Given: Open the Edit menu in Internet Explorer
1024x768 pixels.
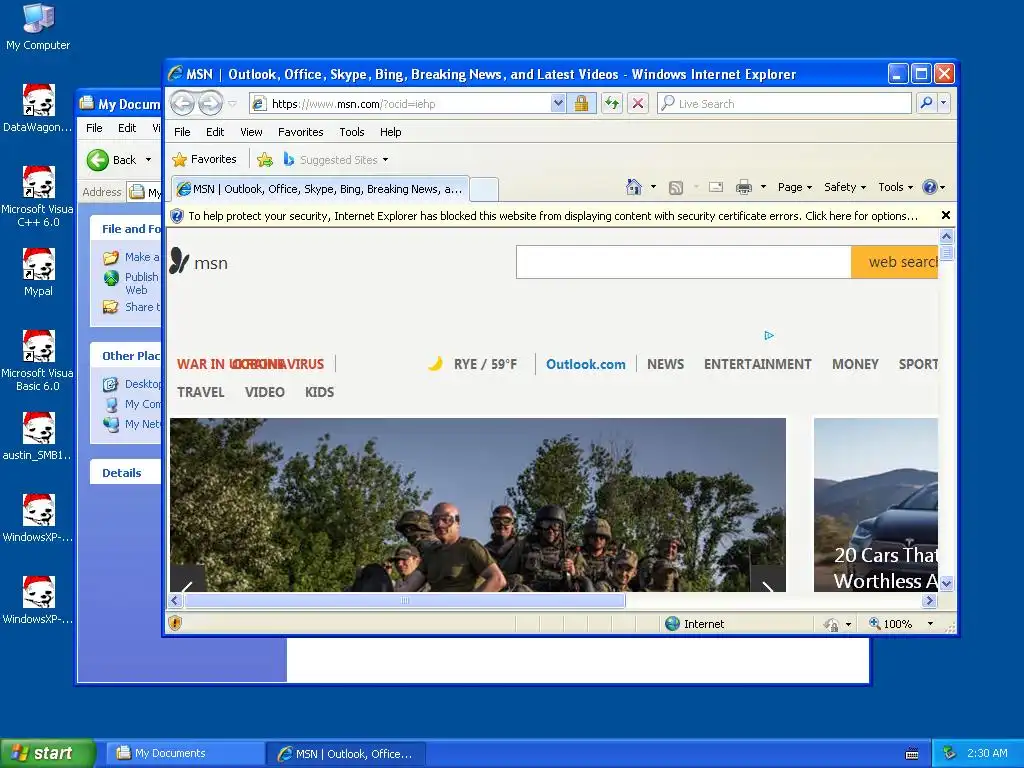Looking at the screenshot, I should [215, 132].
